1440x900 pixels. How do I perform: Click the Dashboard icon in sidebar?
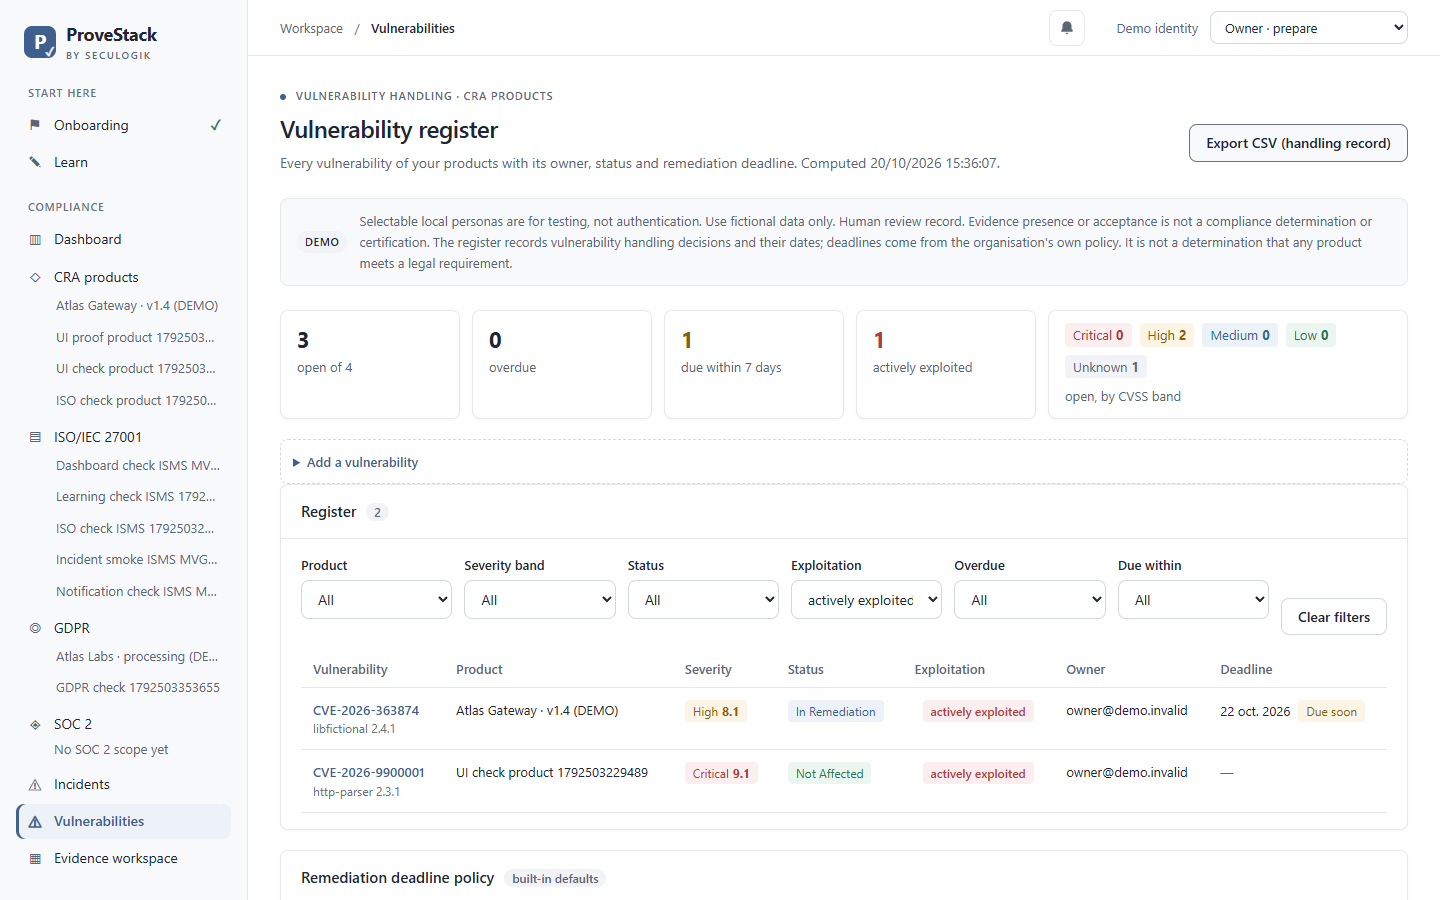tap(35, 240)
